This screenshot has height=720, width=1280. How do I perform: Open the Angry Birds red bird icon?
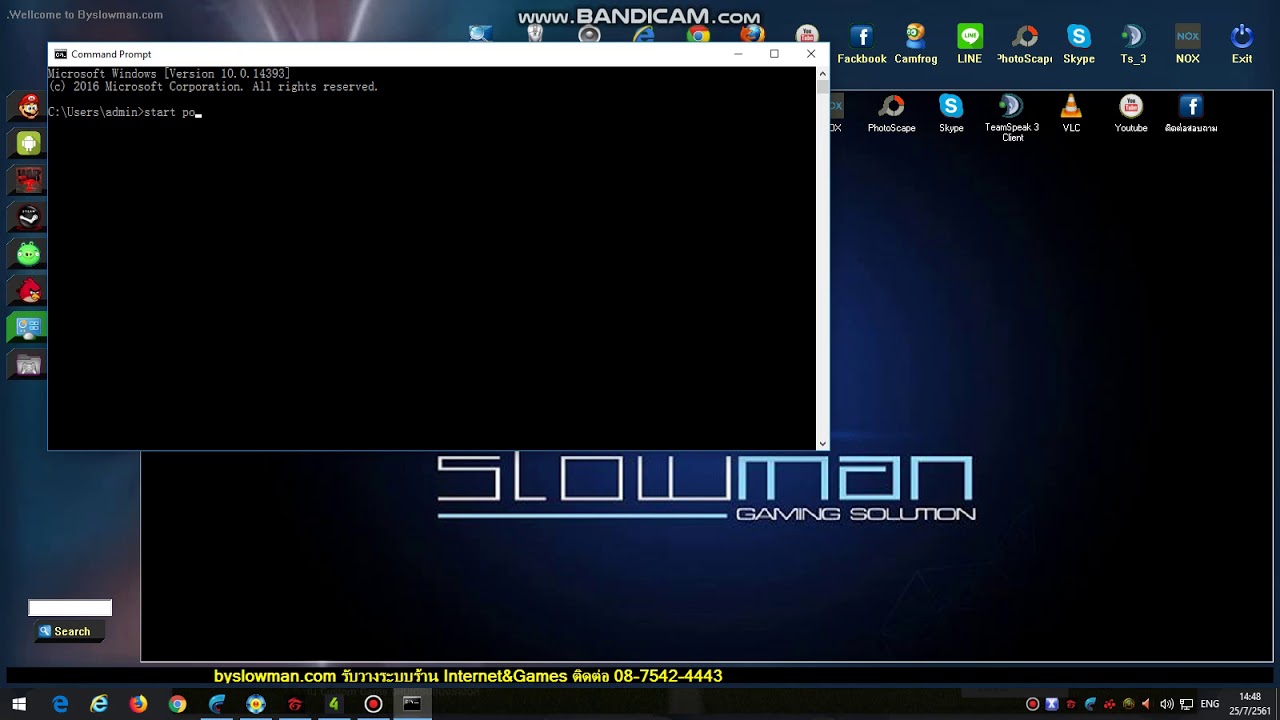point(29,291)
